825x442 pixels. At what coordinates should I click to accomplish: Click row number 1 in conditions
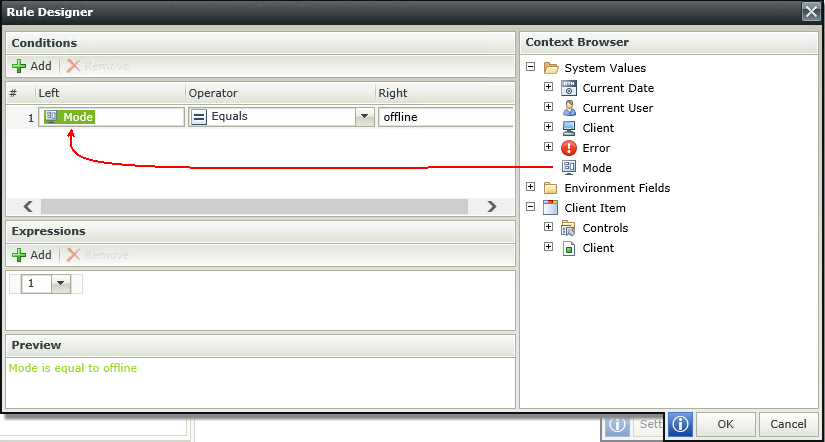(31, 118)
